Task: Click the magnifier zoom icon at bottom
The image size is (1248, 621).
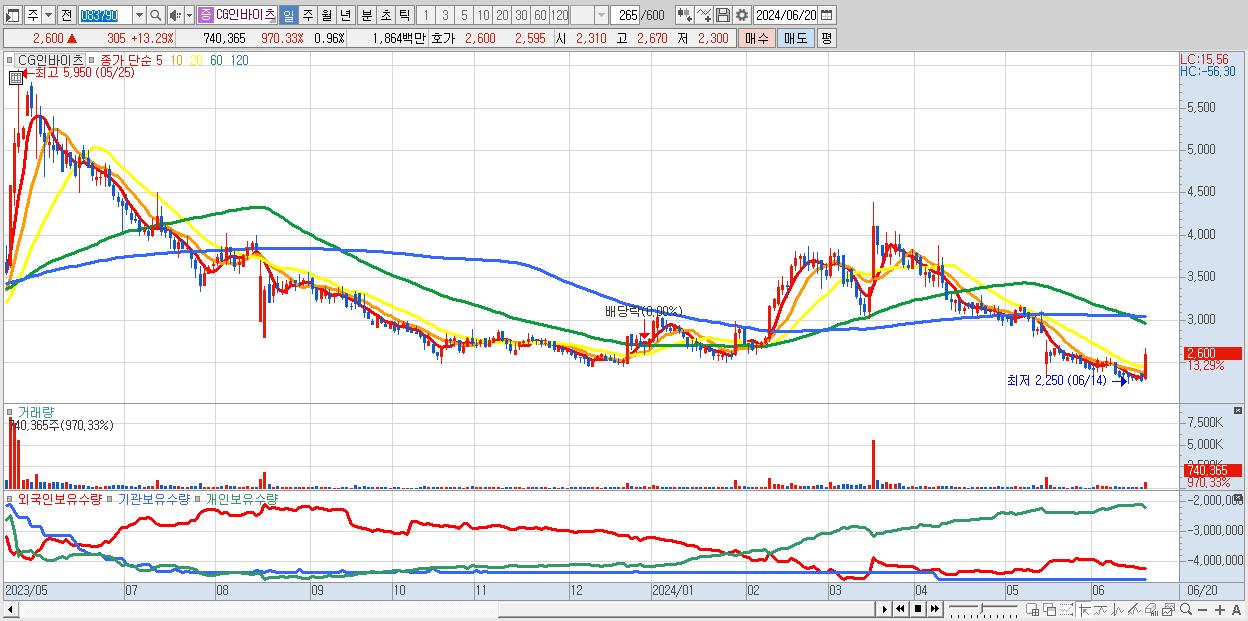Action: (x=1186, y=609)
